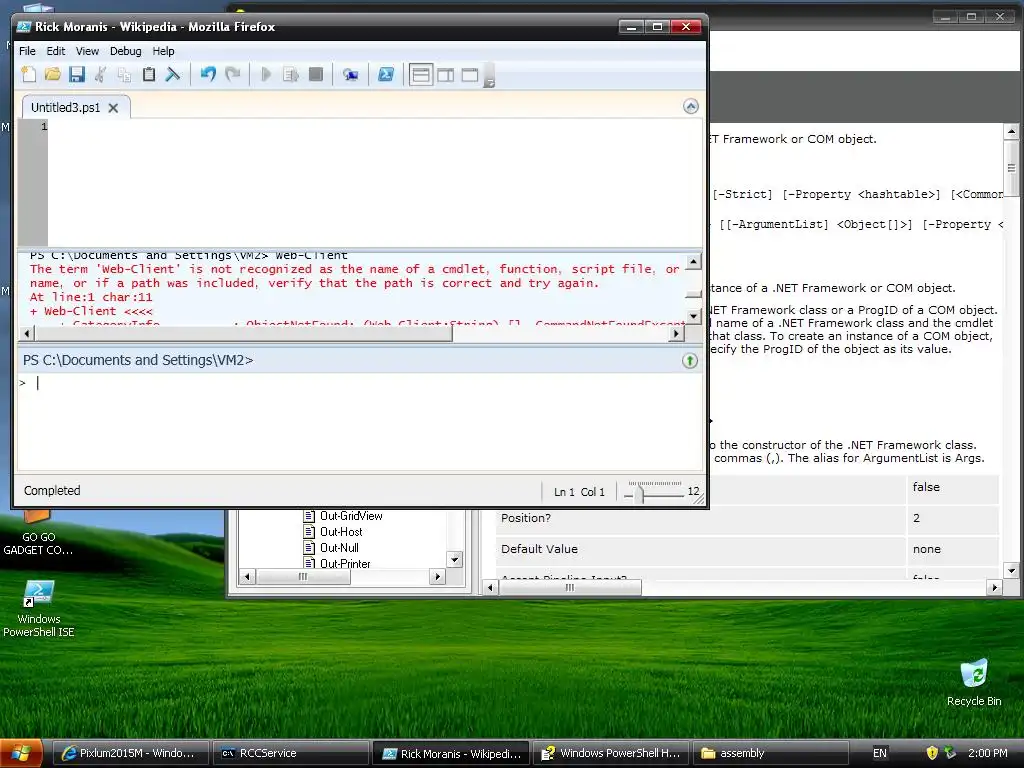Open the Windows Start button

(21, 753)
